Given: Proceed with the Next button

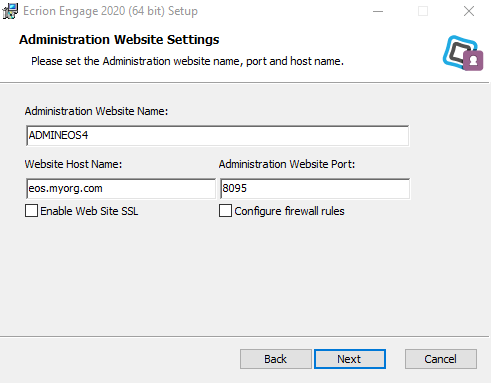Looking at the screenshot, I should pyautogui.click(x=350, y=359).
